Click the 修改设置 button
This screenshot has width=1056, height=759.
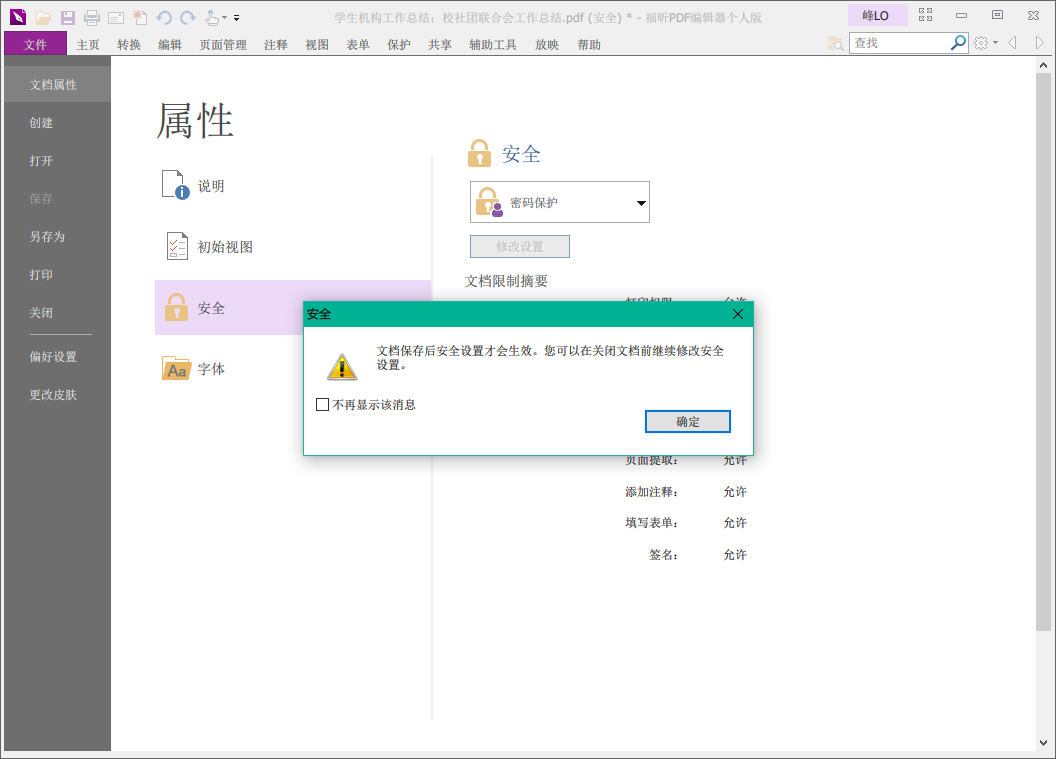pos(520,247)
